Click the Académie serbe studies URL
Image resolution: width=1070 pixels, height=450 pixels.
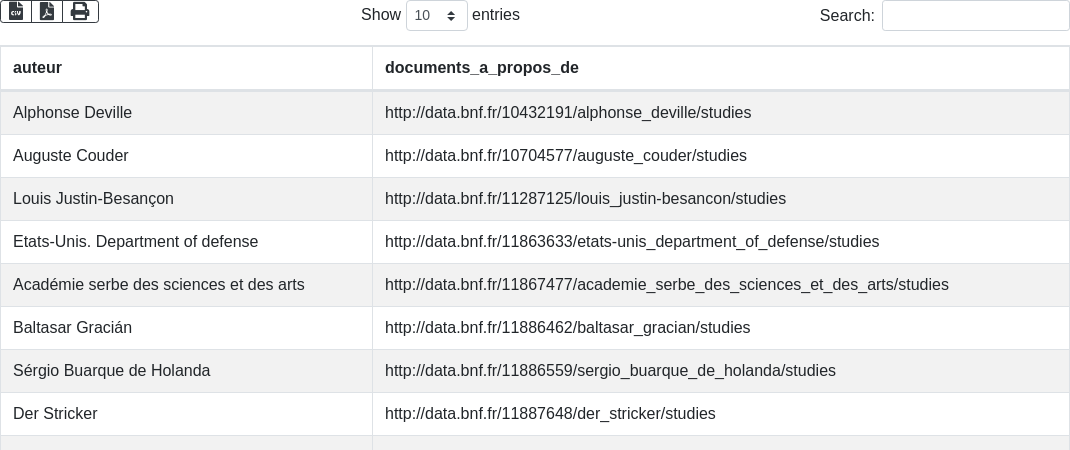pos(666,285)
